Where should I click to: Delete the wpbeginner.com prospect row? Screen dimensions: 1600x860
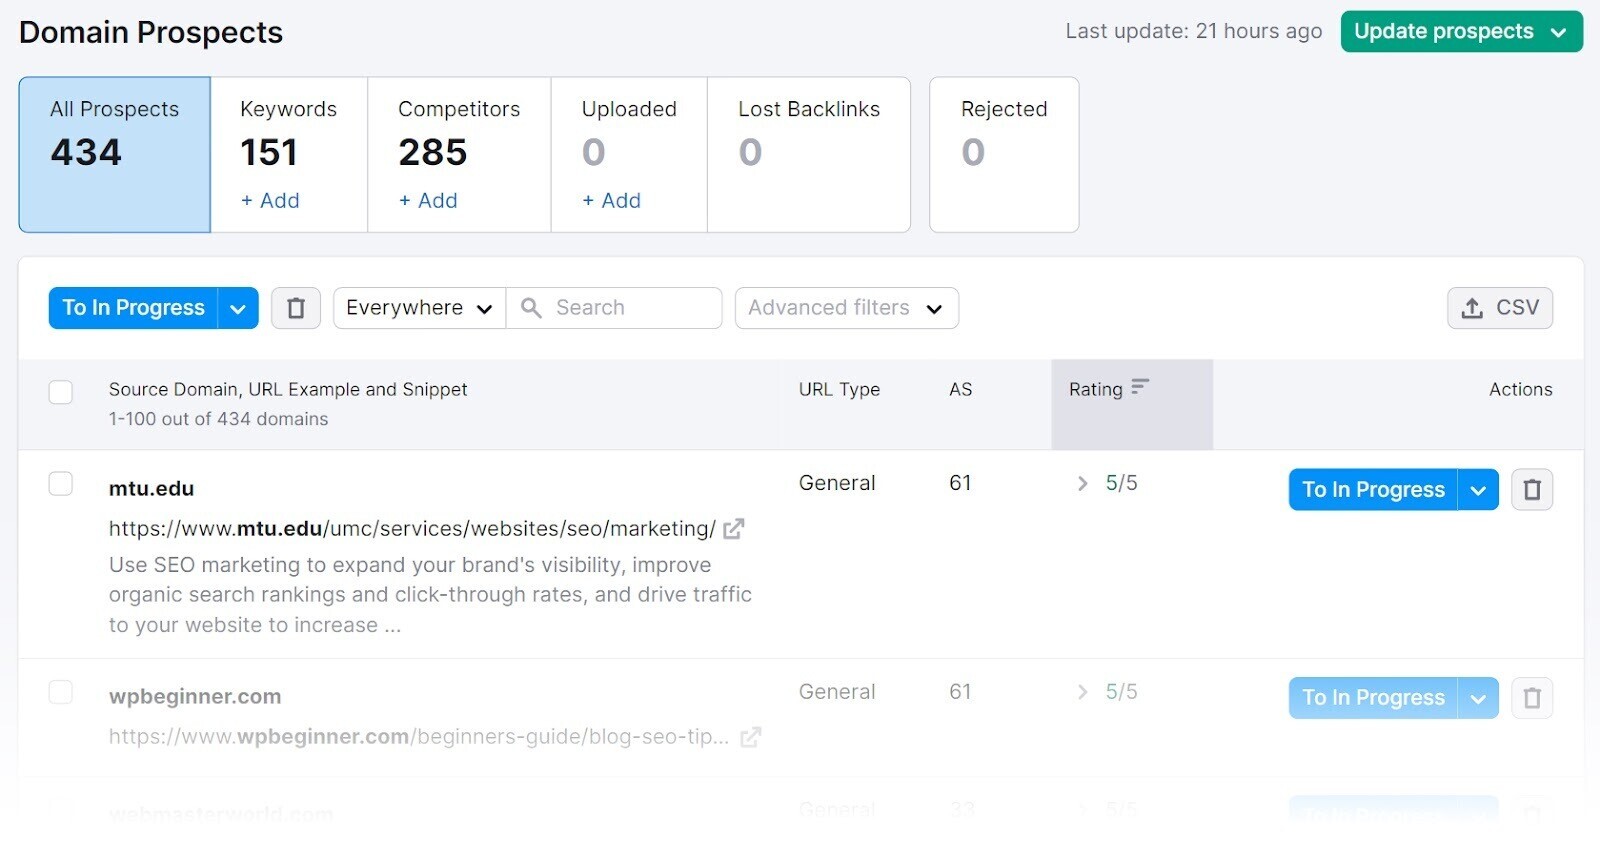click(1531, 698)
